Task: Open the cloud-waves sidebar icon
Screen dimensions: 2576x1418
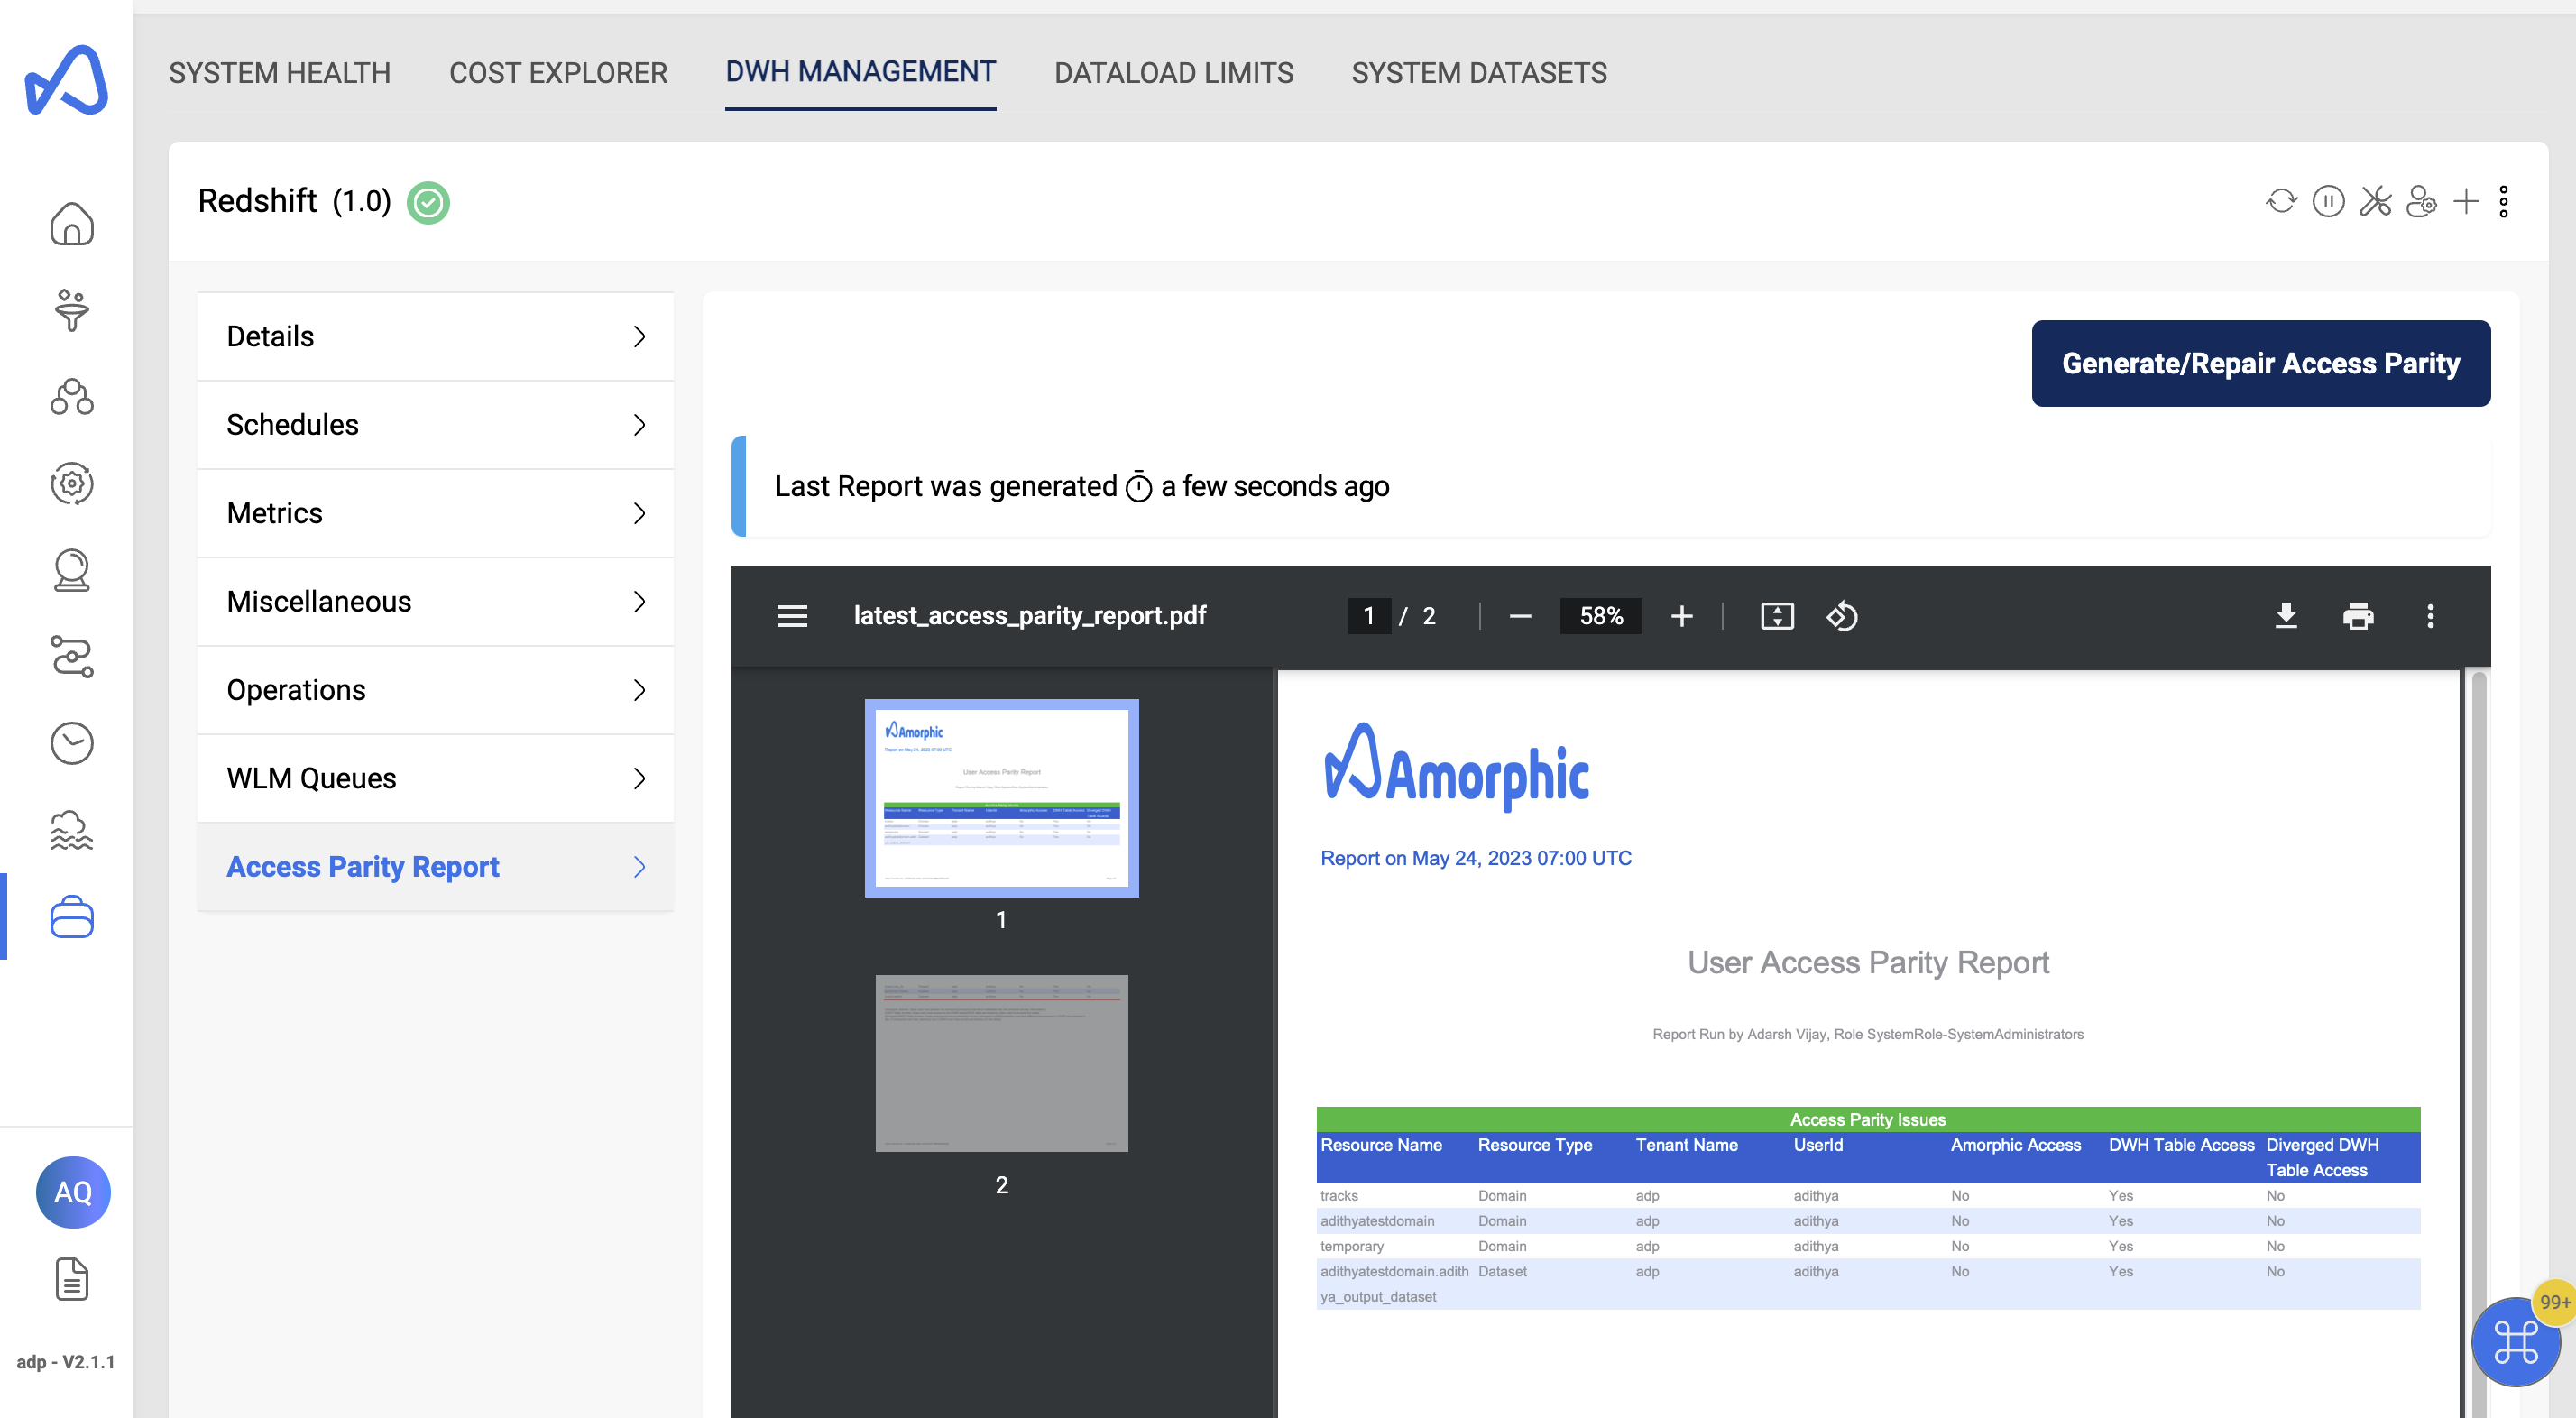Action: 72,831
